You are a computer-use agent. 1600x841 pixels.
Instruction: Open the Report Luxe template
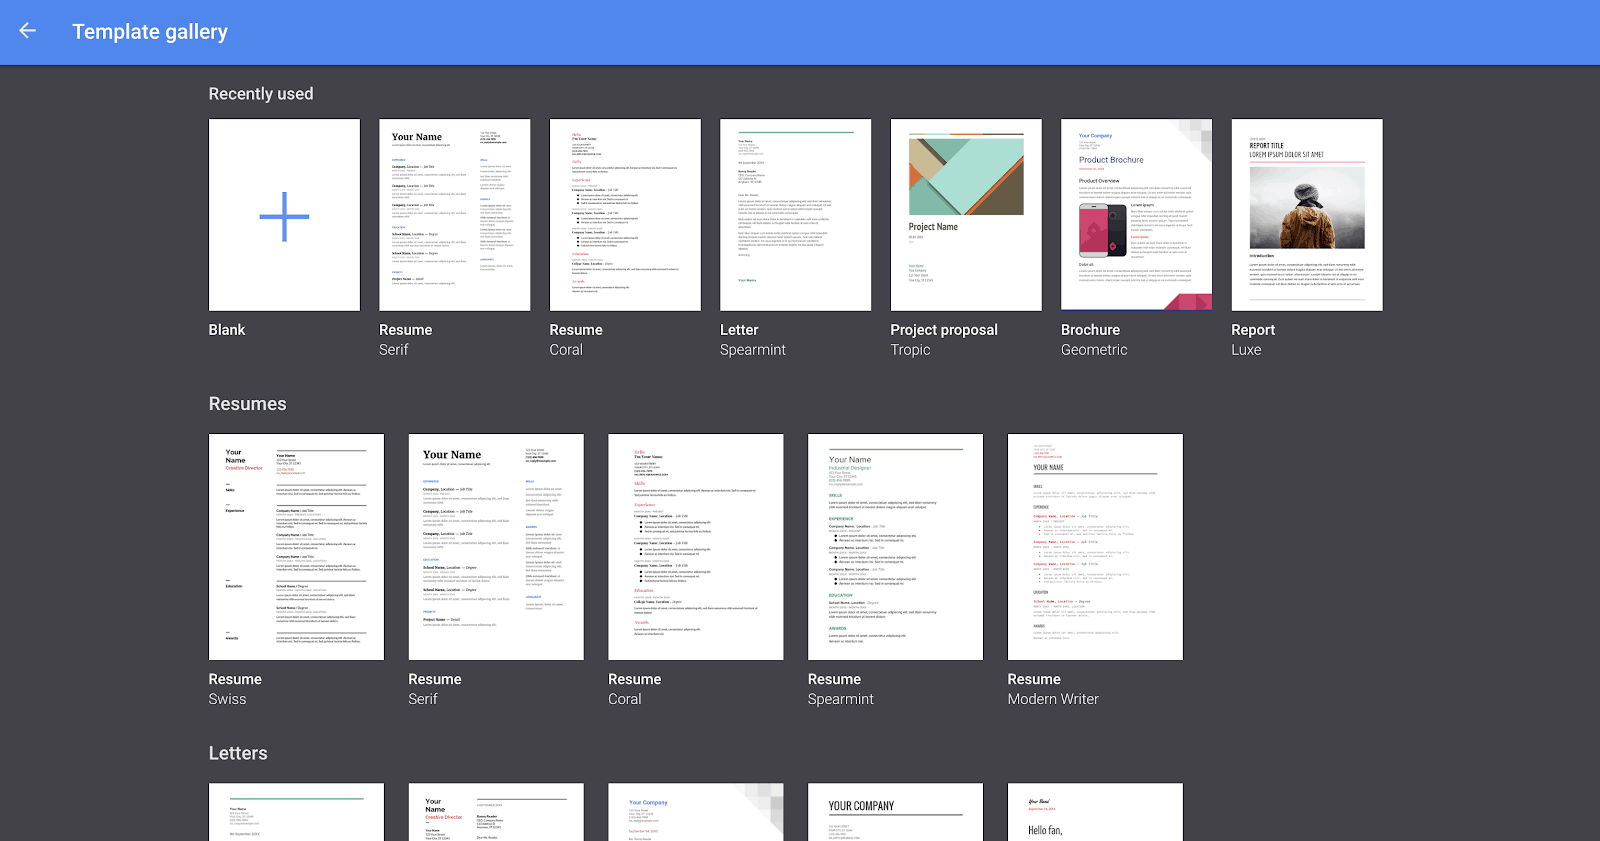pos(1307,215)
